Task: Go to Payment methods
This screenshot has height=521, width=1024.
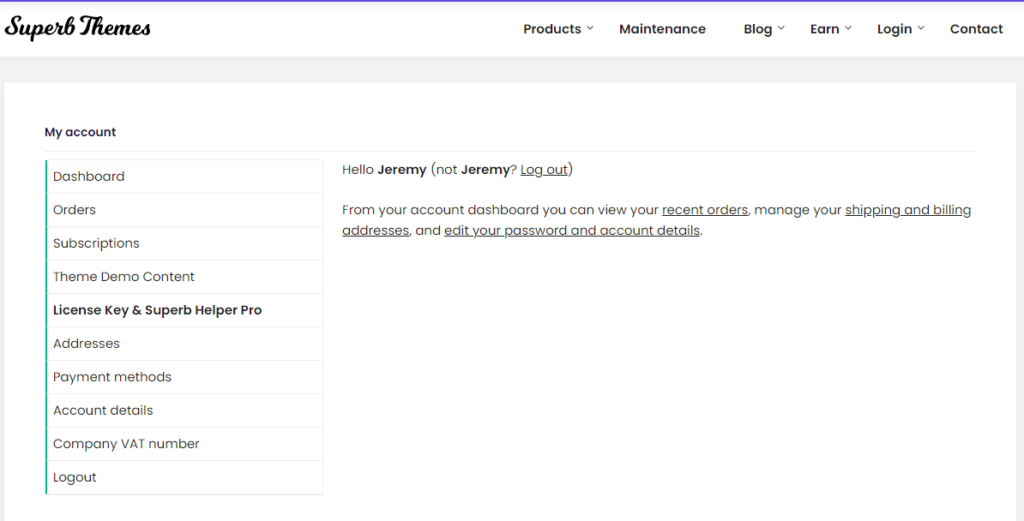Action: (185, 377)
